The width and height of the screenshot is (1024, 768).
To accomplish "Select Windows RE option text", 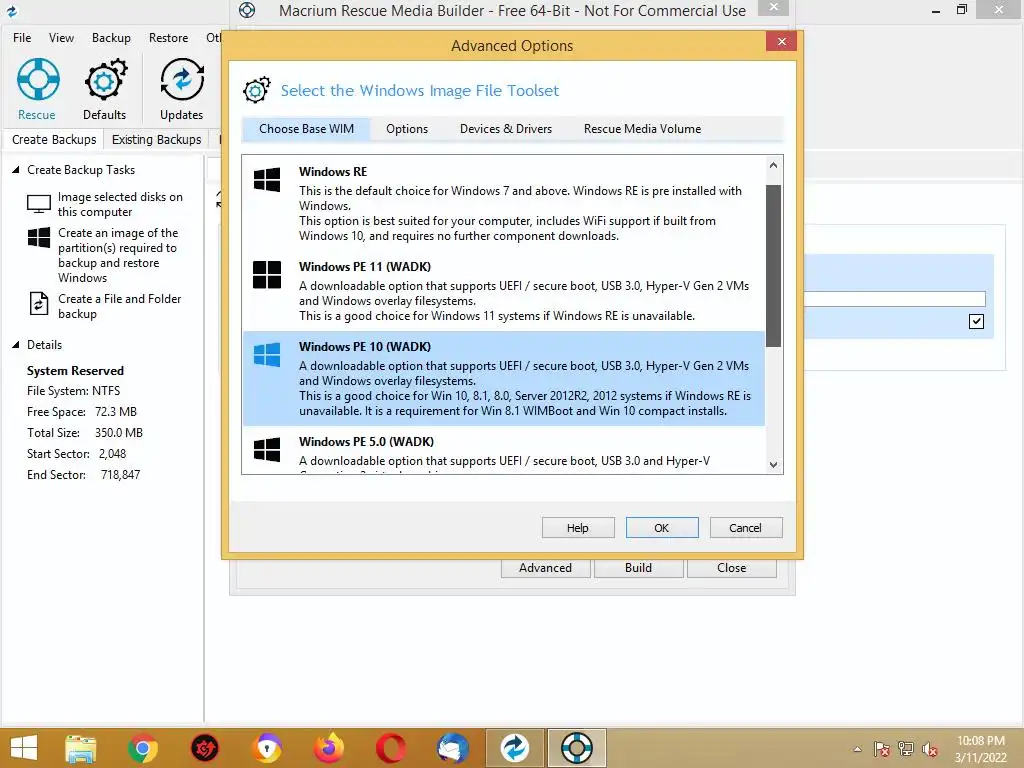I will pyautogui.click(x=333, y=172).
